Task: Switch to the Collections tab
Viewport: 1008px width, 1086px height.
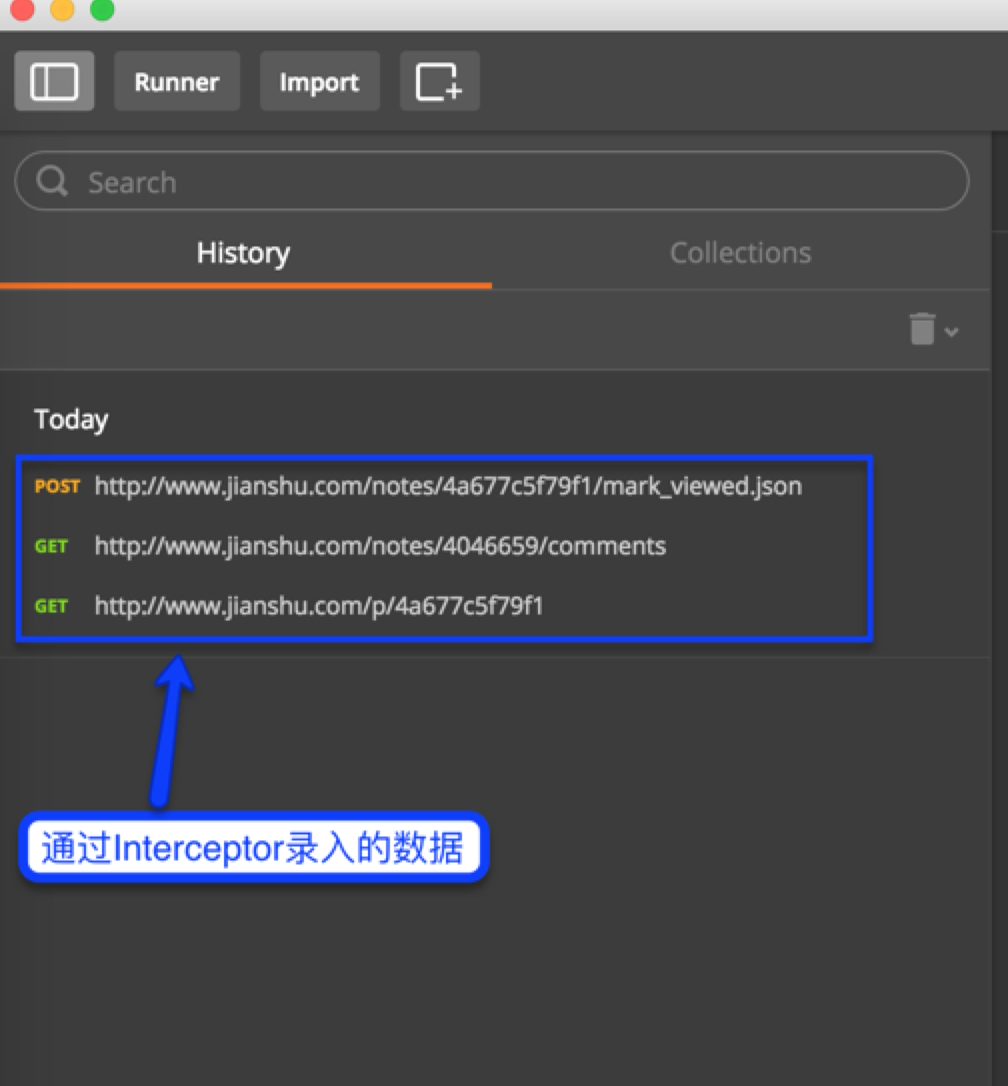Action: click(741, 253)
